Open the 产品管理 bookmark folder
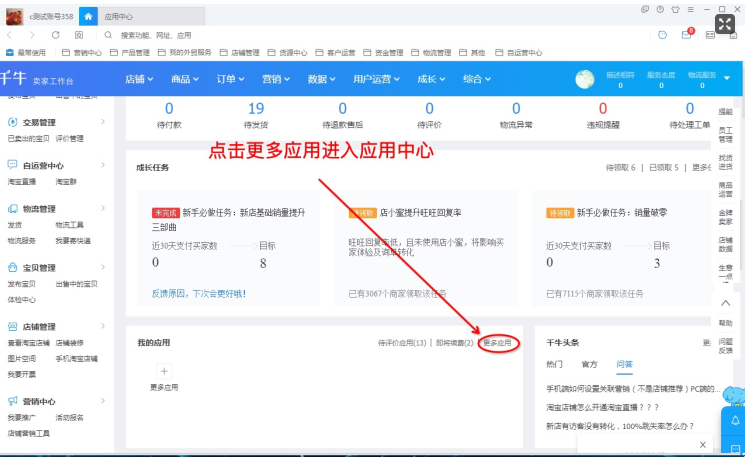747x458 pixels. (x=130, y=53)
